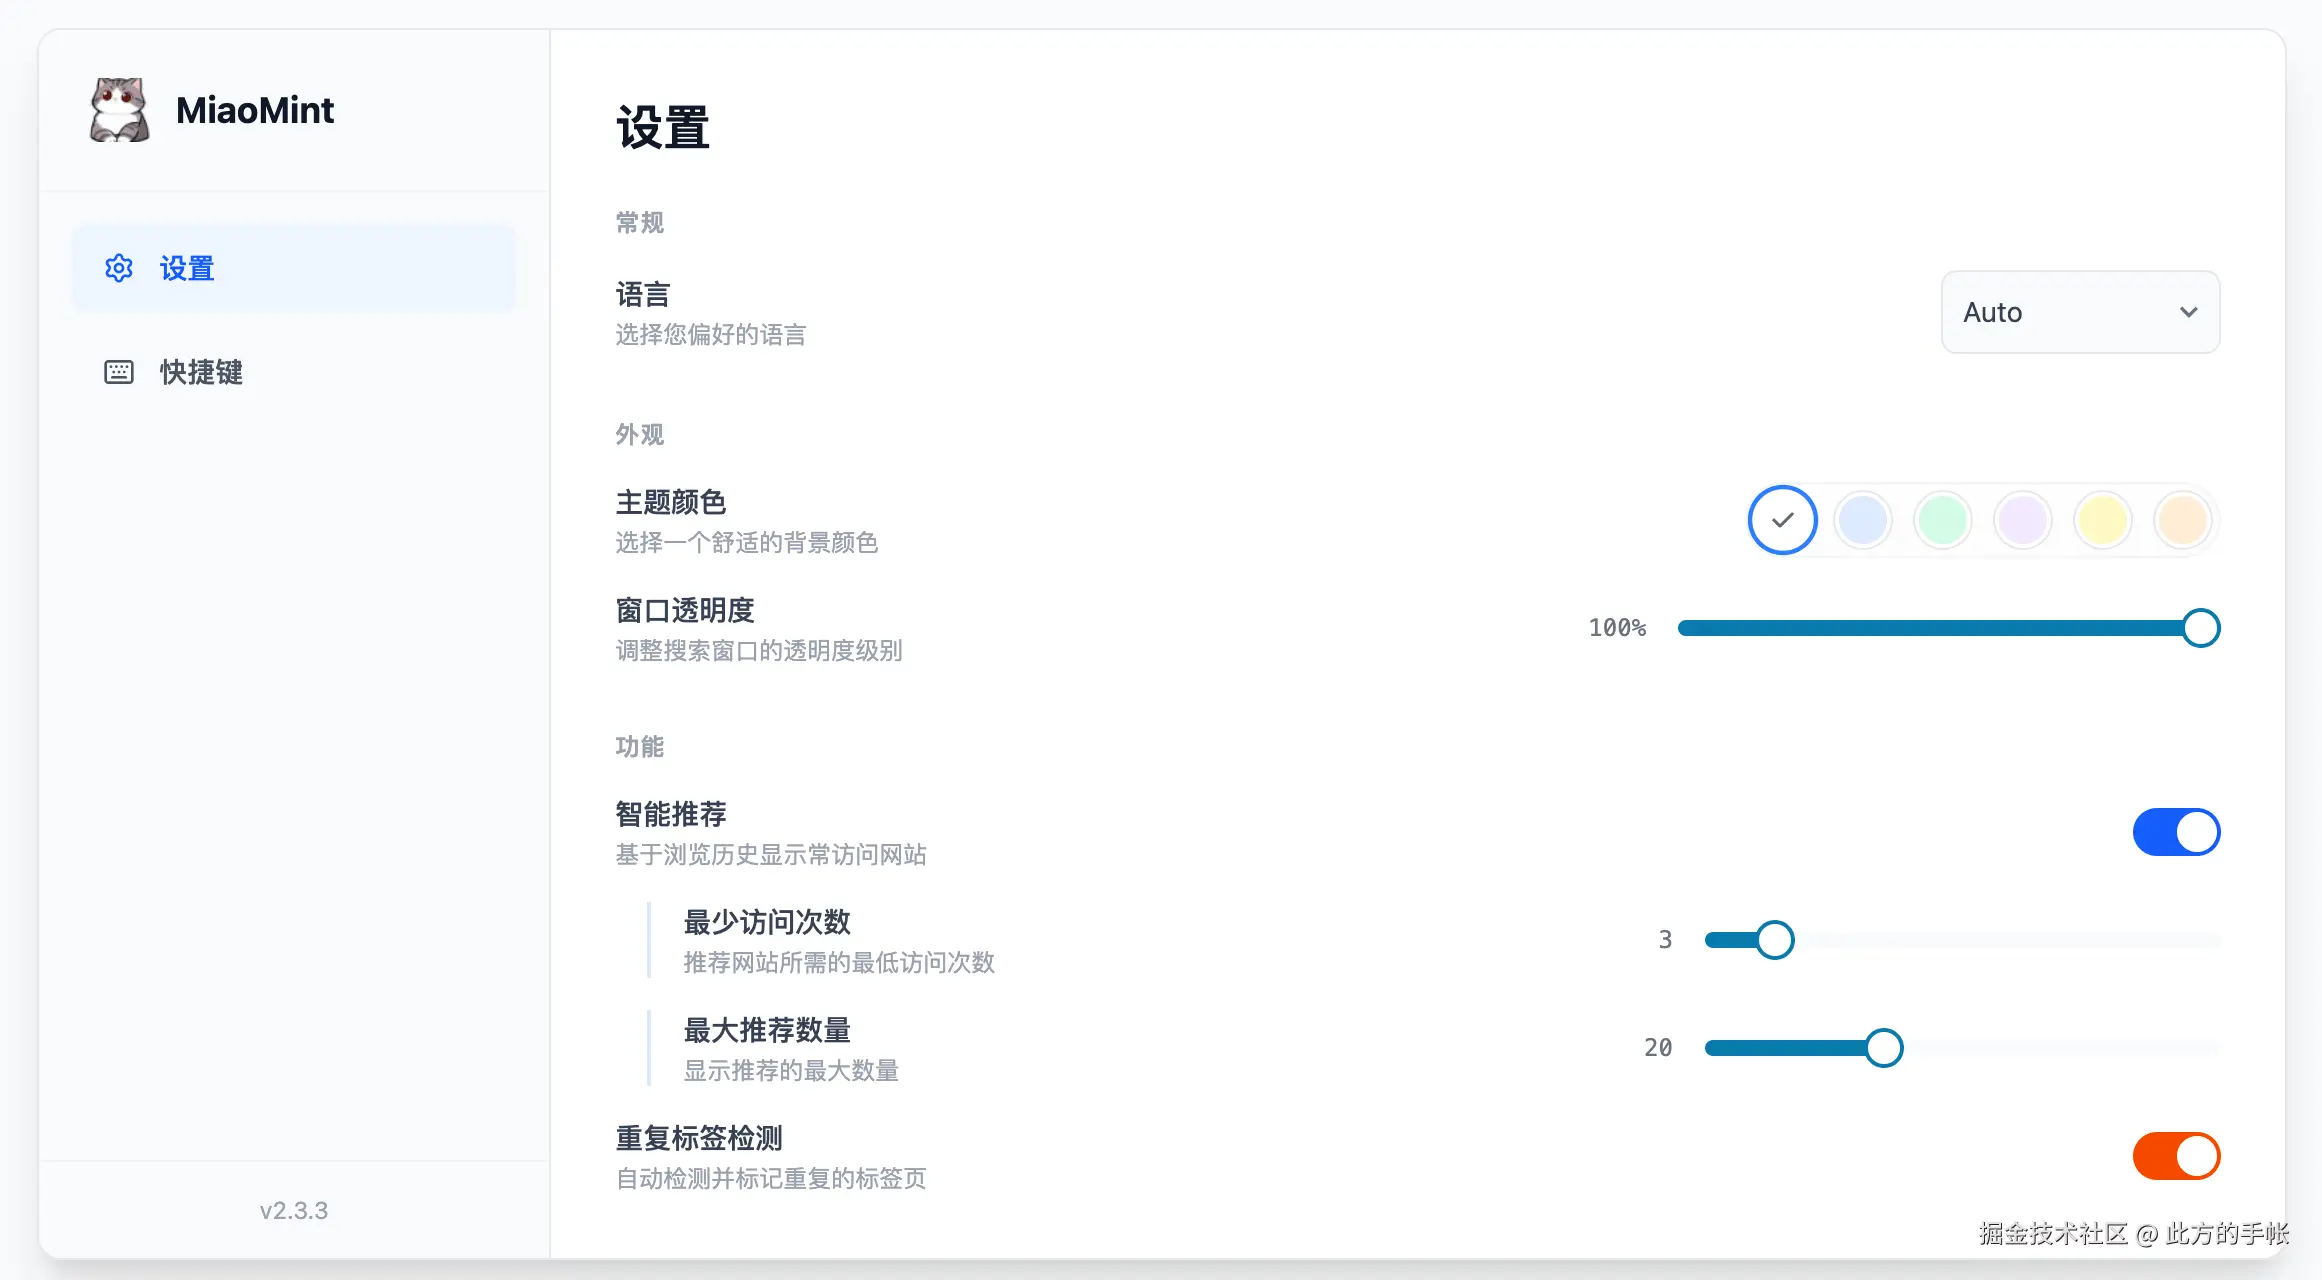Image resolution: width=2322 pixels, height=1280 pixels.
Task: Click the value 20 next to 最大推荐数量
Action: tap(1658, 1048)
